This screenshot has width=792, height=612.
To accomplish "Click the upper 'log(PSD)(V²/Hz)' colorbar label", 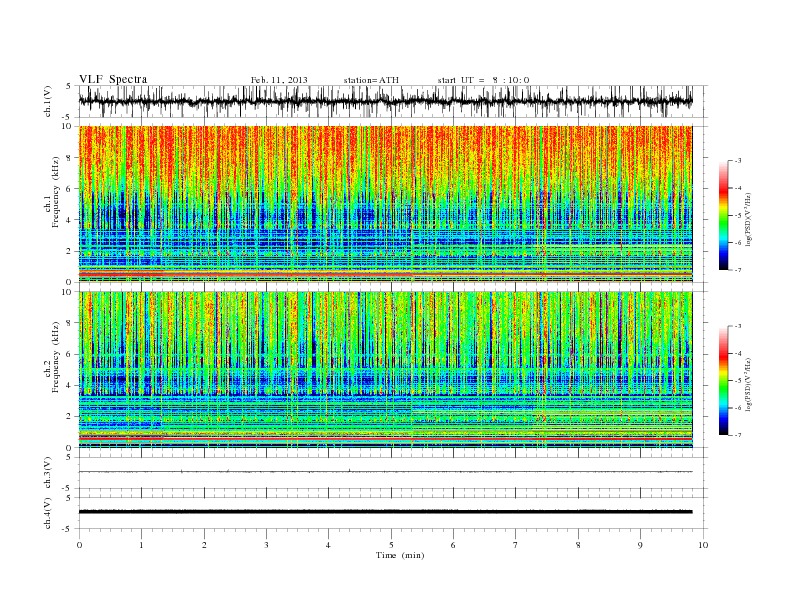I will tap(750, 219).
